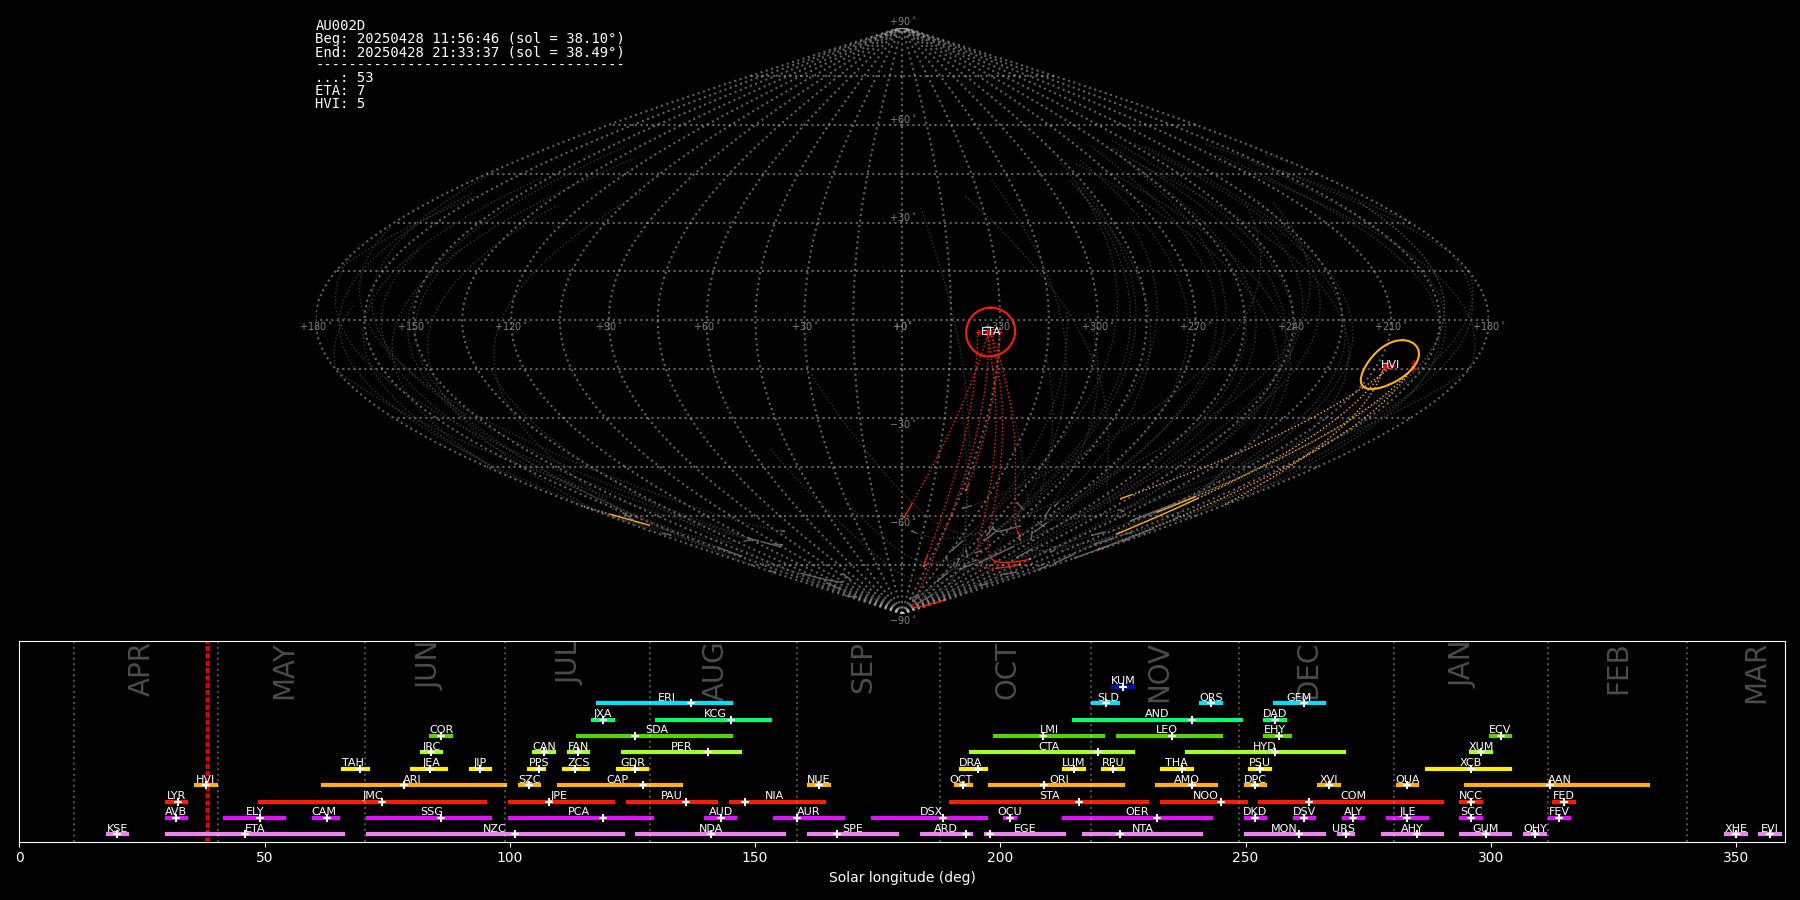This screenshot has height=900, width=1800.
Task: Click the DRA shower label
Action: pyautogui.click(x=970, y=763)
